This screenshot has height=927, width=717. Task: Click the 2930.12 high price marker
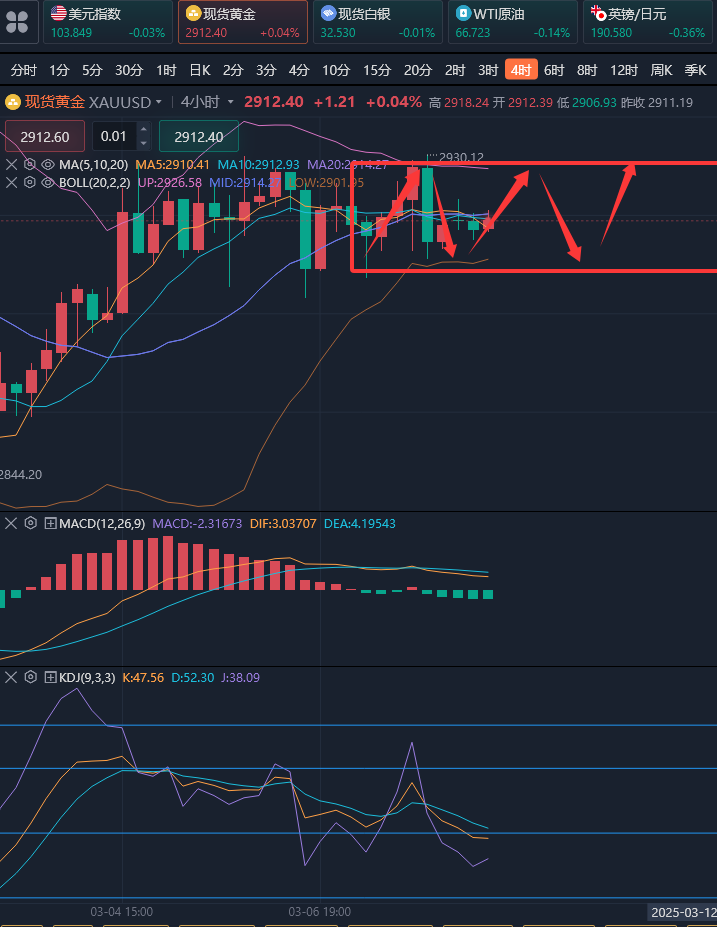461,157
